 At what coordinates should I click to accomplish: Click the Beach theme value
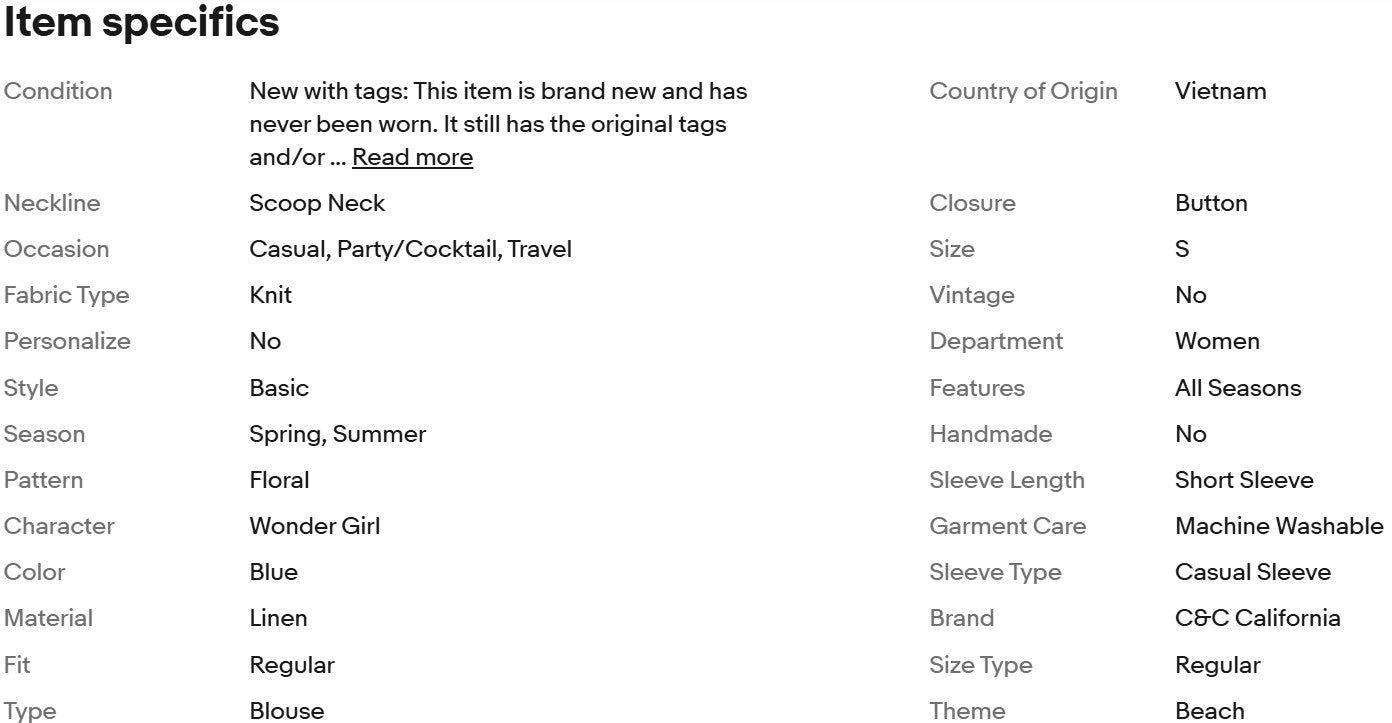click(x=1209, y=711)
